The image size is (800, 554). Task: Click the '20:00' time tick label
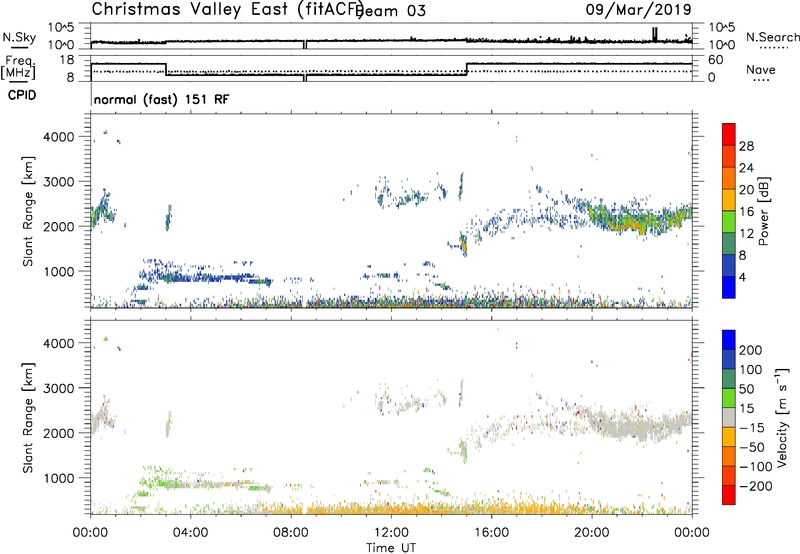[592, 533]
